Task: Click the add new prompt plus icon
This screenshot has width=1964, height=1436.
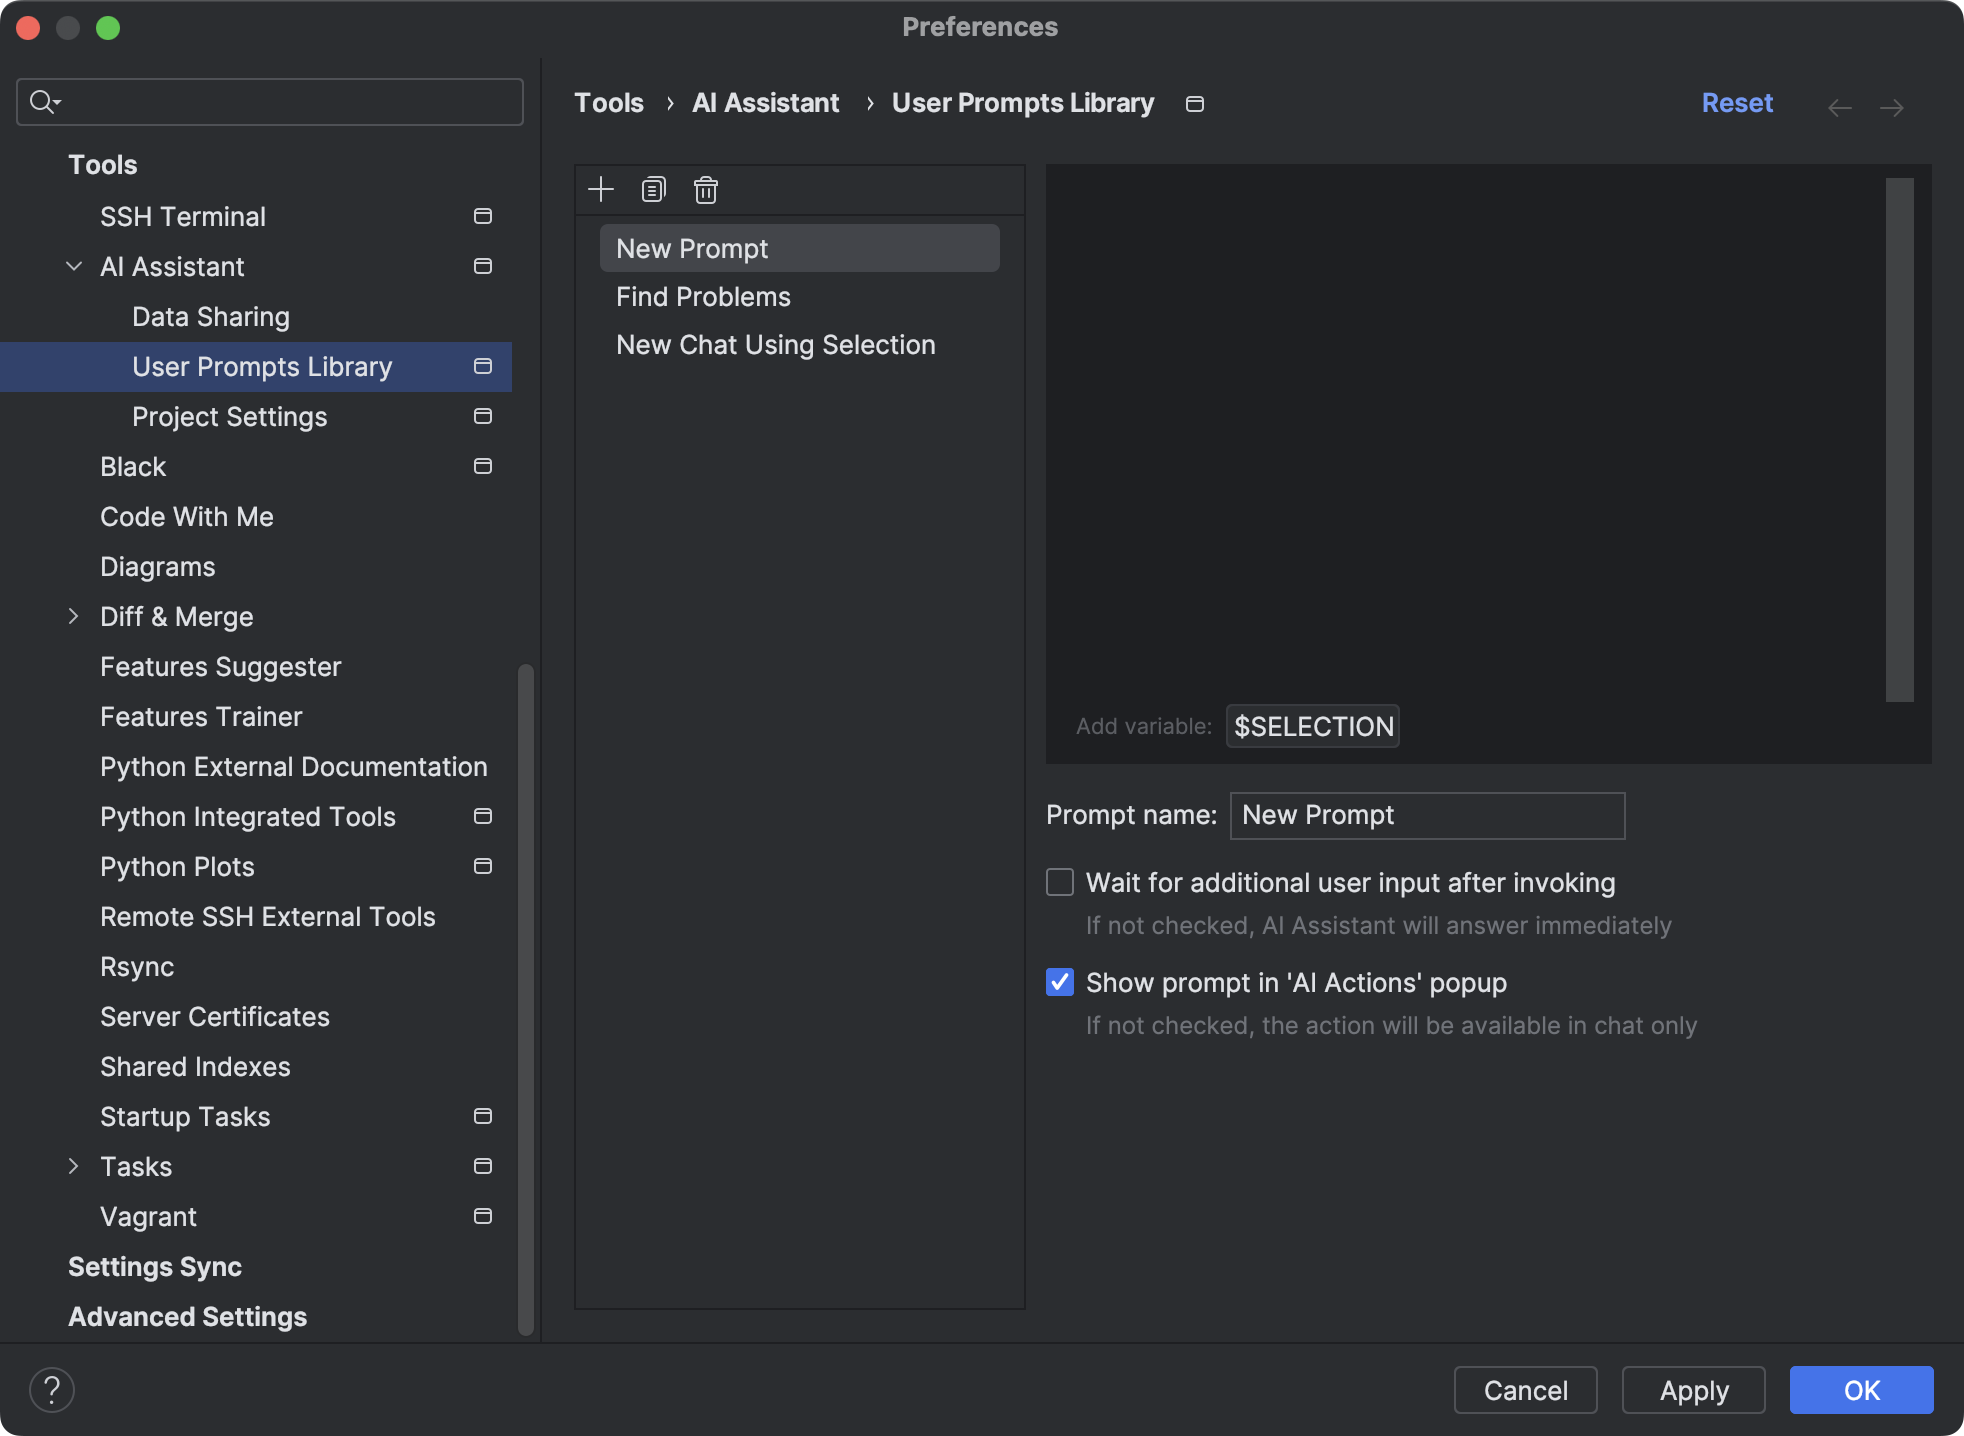Action: tap(601, 190)
